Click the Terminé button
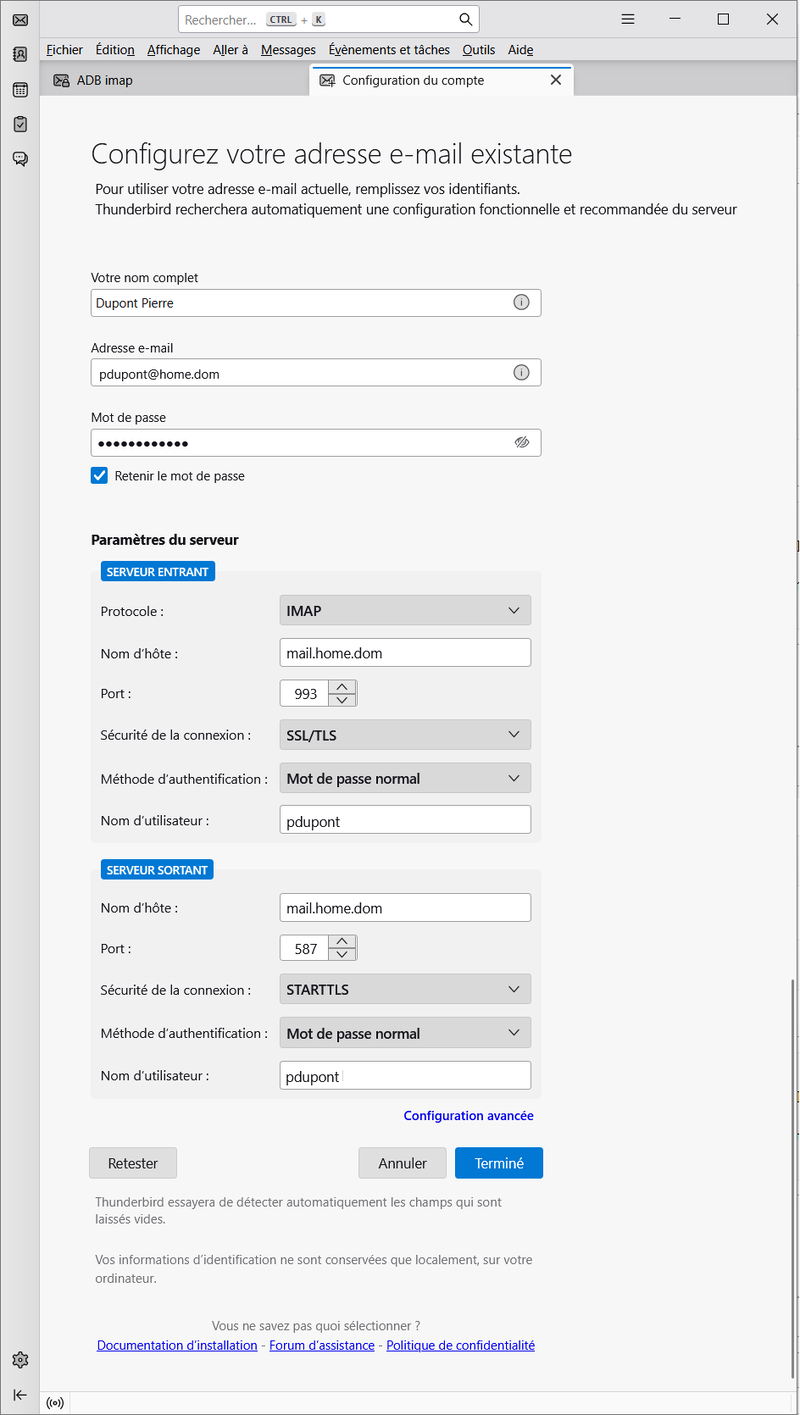800x1415 pixels. point(498,1163)
